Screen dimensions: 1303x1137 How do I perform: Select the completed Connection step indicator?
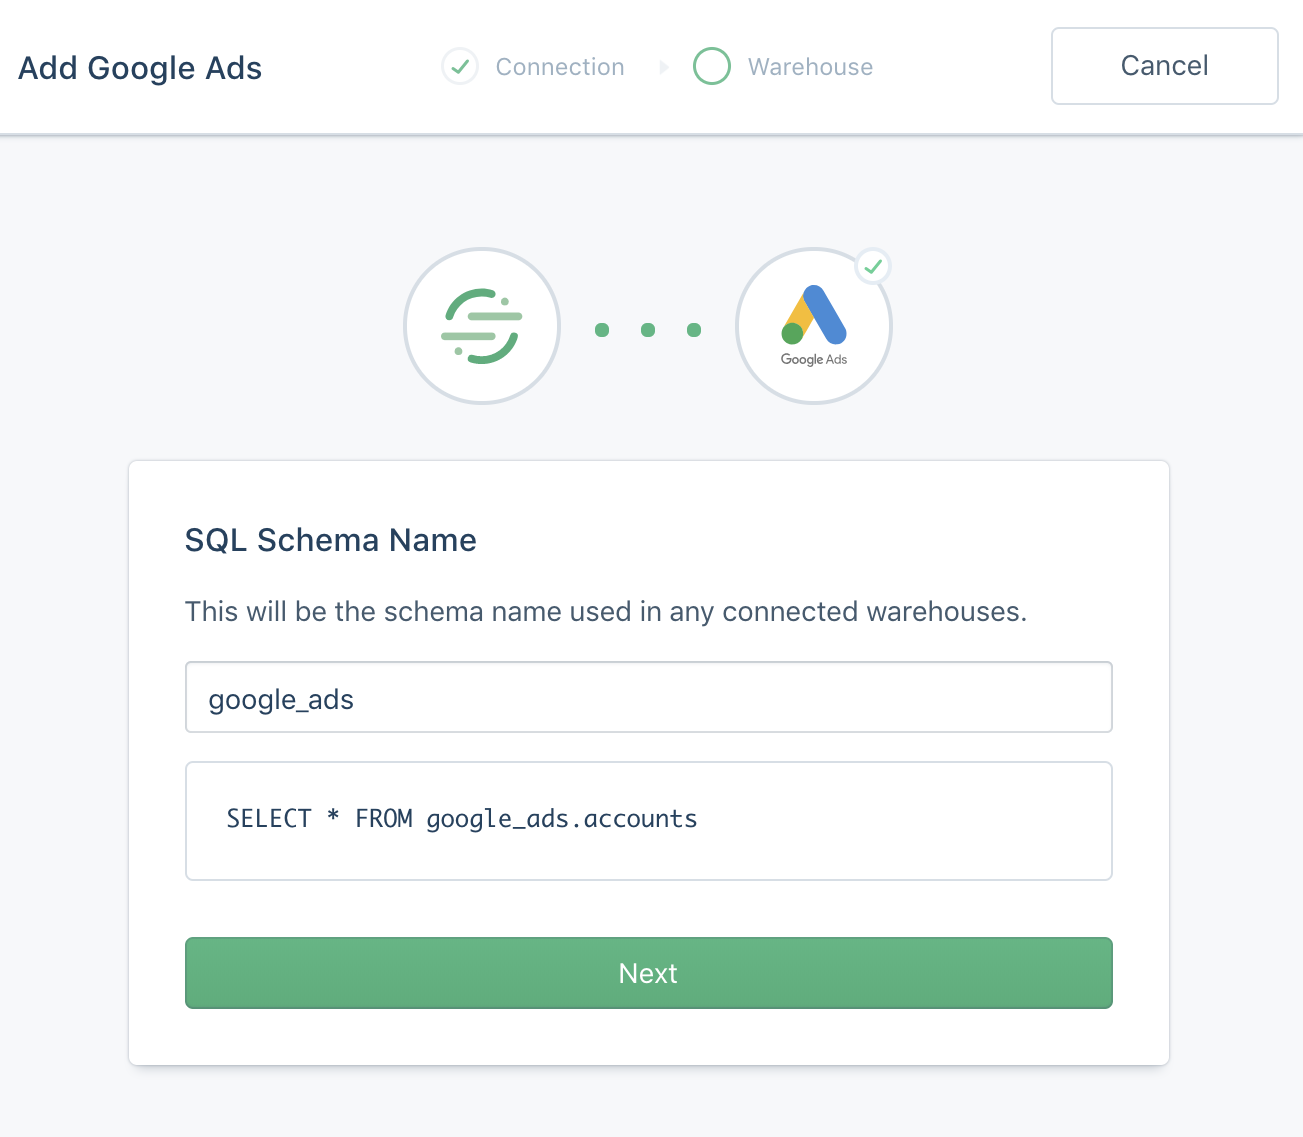click(x=459, y=66)
